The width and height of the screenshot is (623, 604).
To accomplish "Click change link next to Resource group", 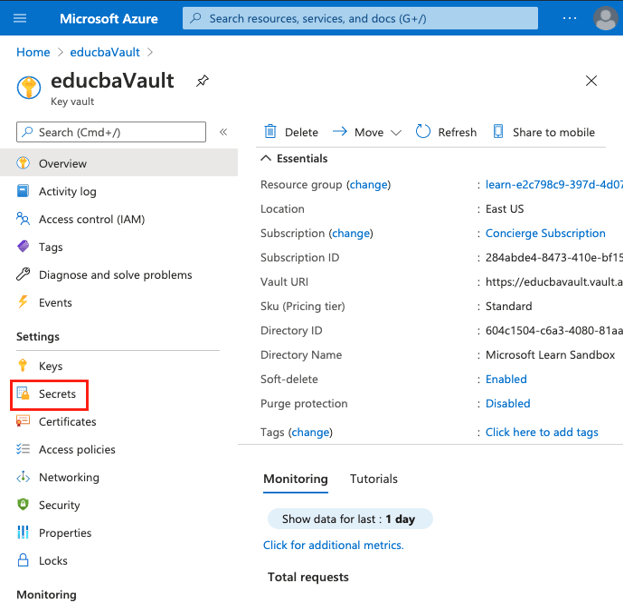I will [x=369, y=185].
